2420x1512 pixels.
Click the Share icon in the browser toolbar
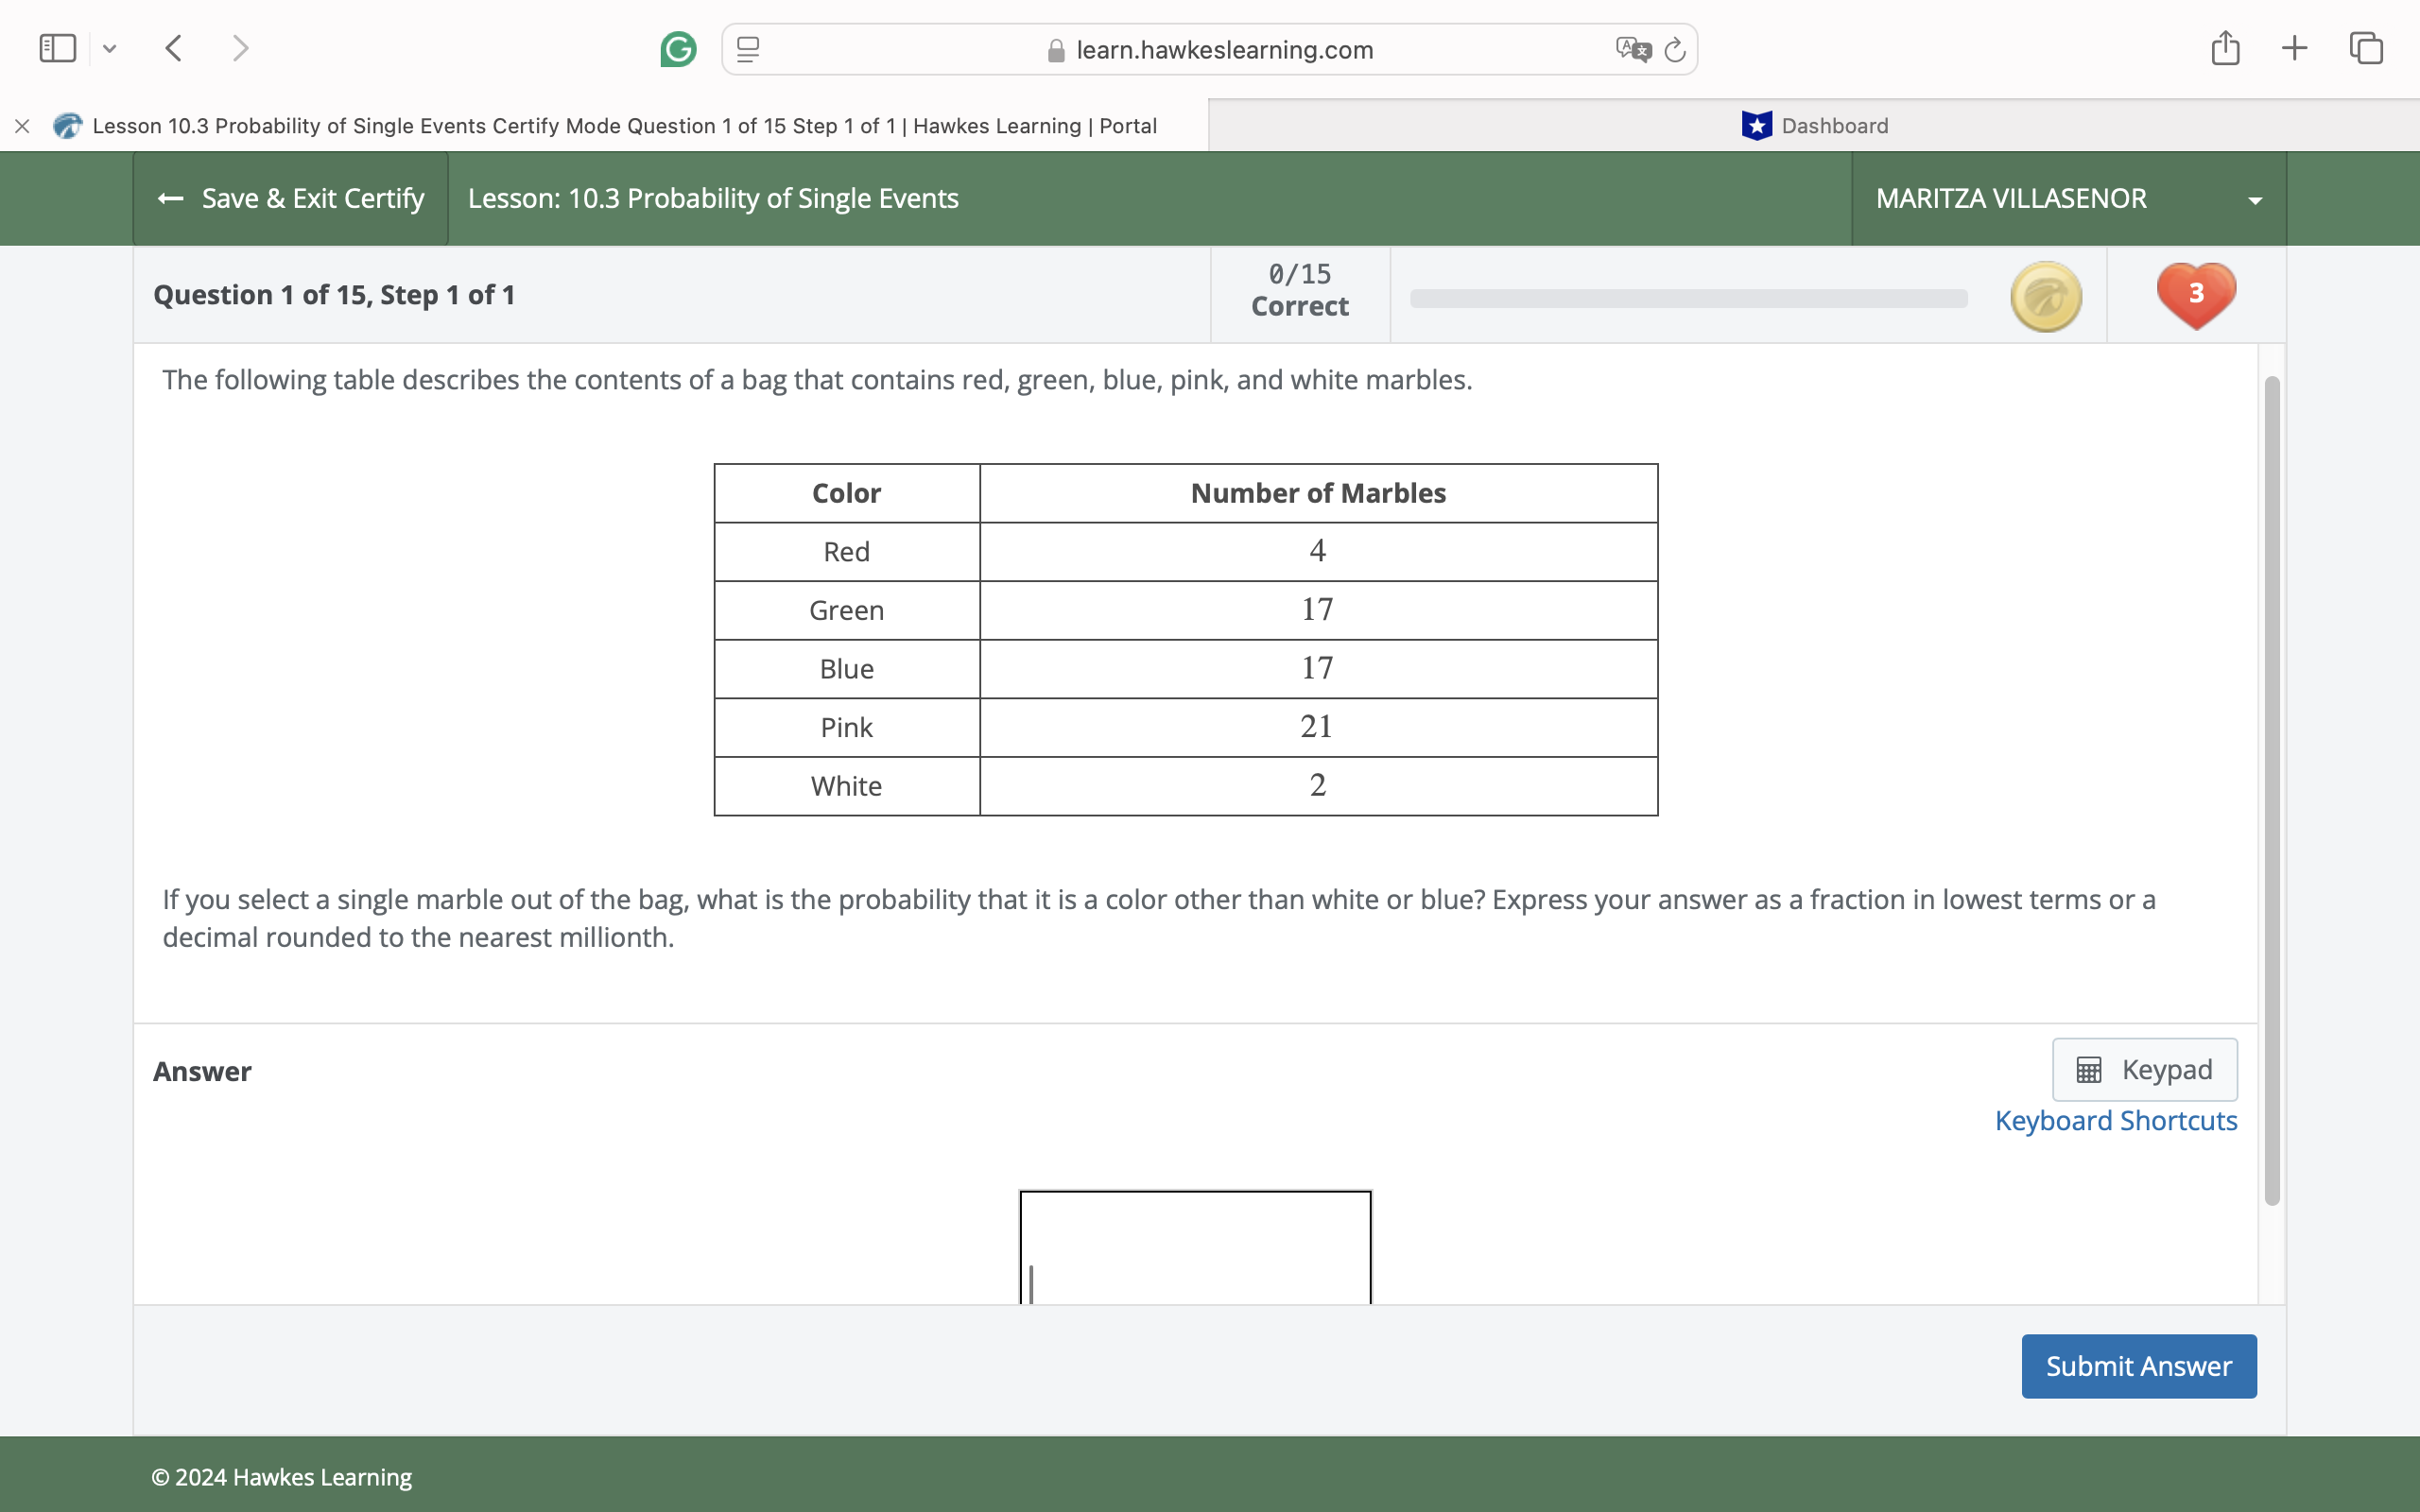[2225, 47]
